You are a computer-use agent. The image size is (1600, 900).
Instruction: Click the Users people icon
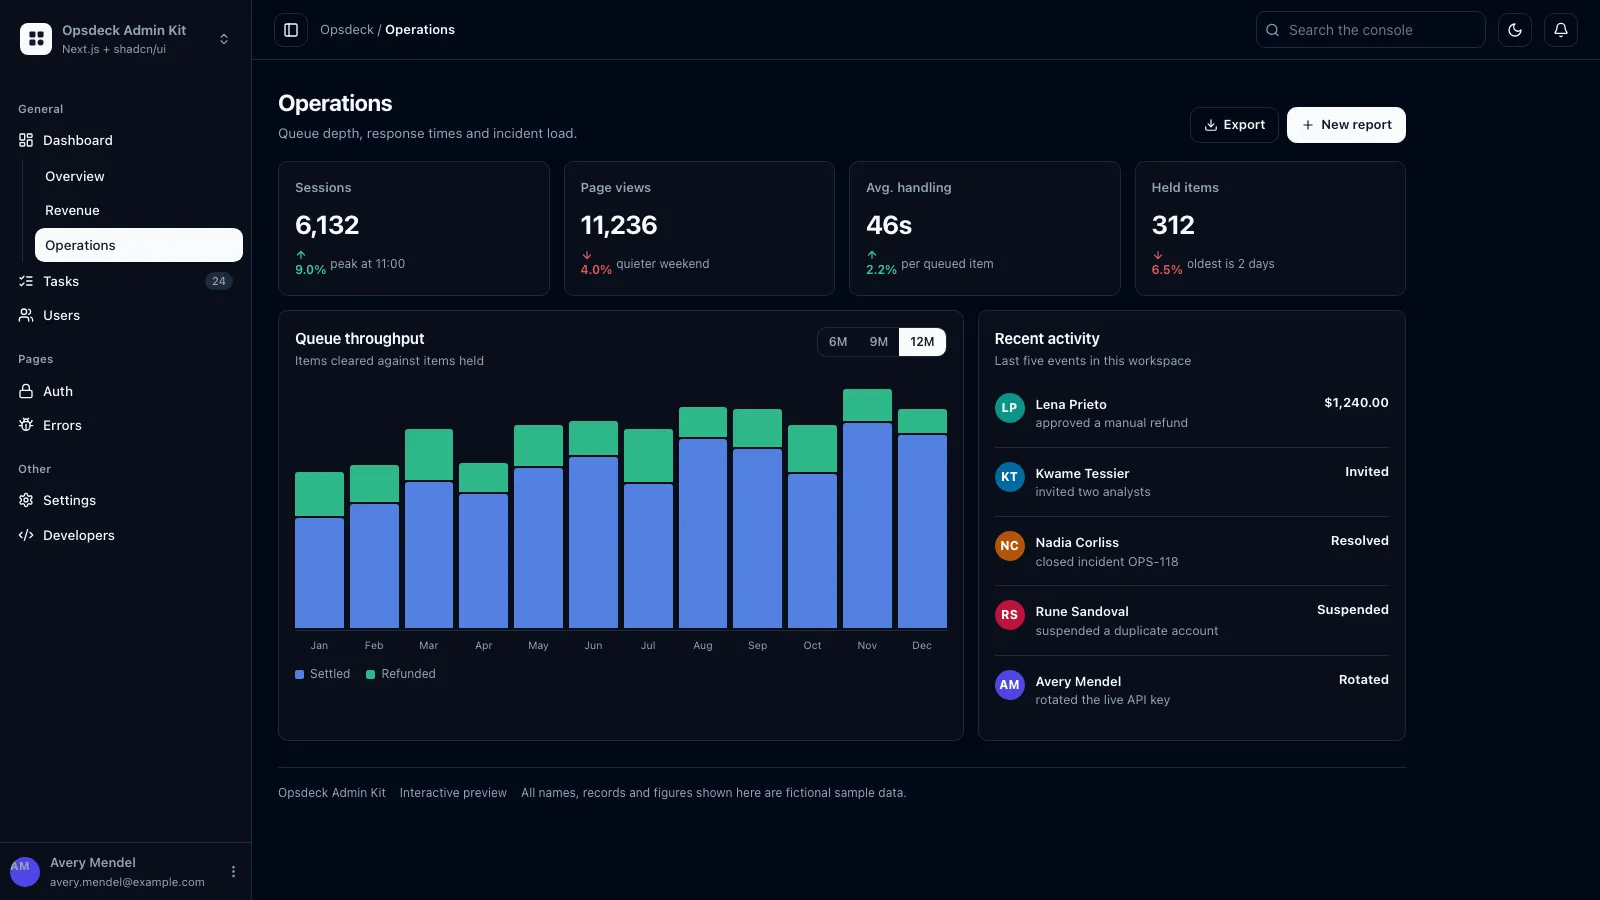[x=26, y=315]
